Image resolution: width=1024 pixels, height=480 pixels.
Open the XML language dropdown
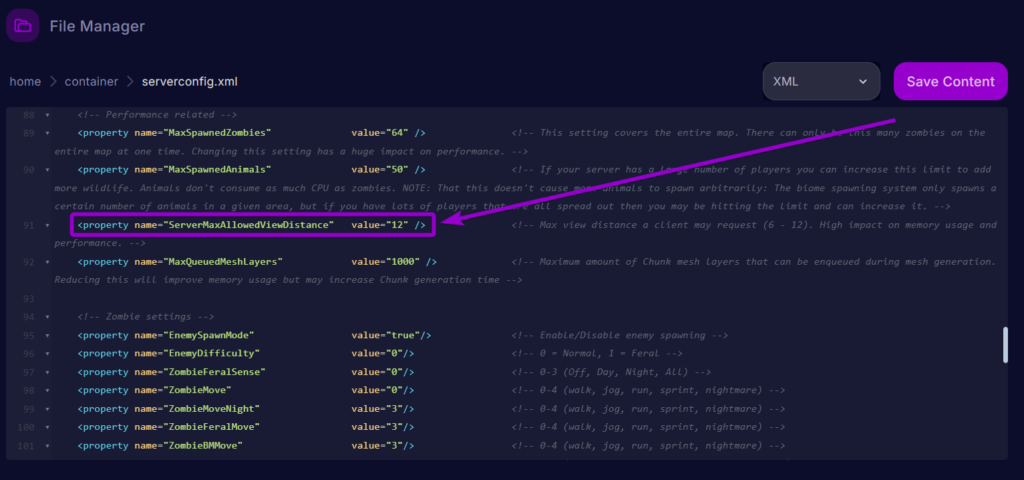point(821,82)
